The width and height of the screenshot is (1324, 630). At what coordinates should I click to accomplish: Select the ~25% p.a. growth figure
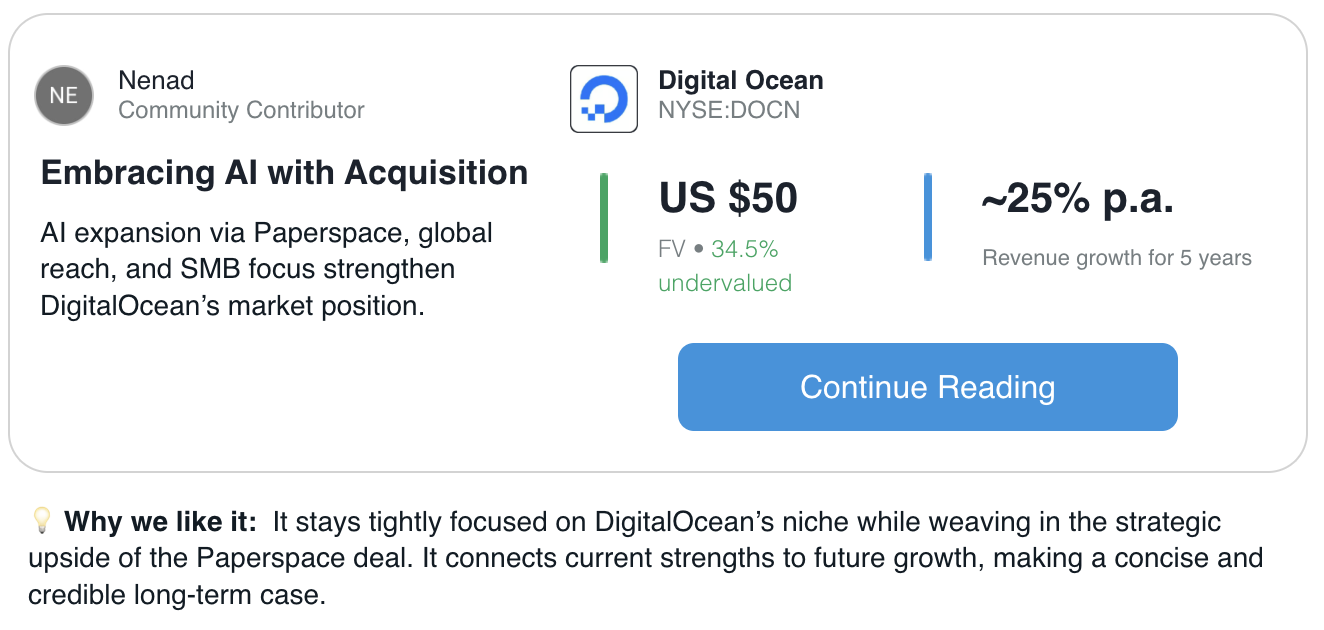pyautogui.click(x=1077, y=201)
